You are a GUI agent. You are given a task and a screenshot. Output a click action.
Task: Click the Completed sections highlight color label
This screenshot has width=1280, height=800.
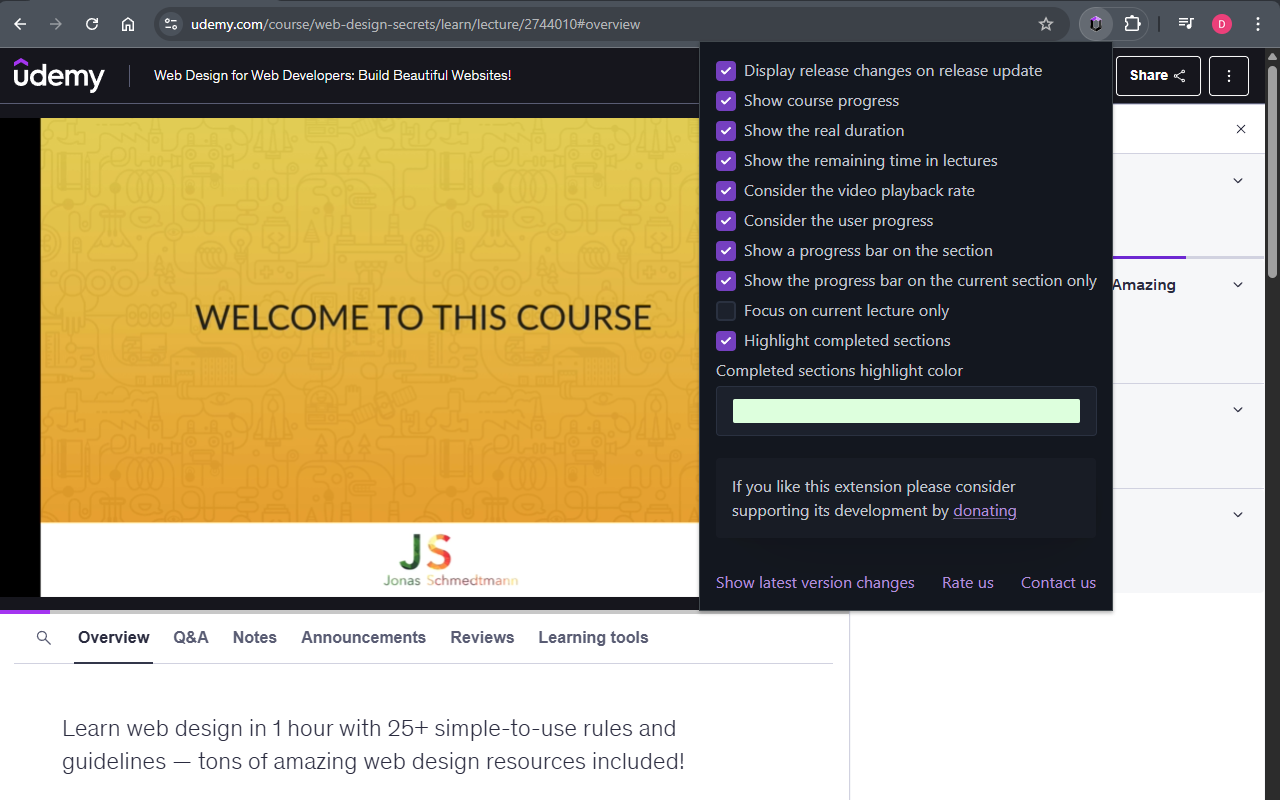tap(839, 371)
